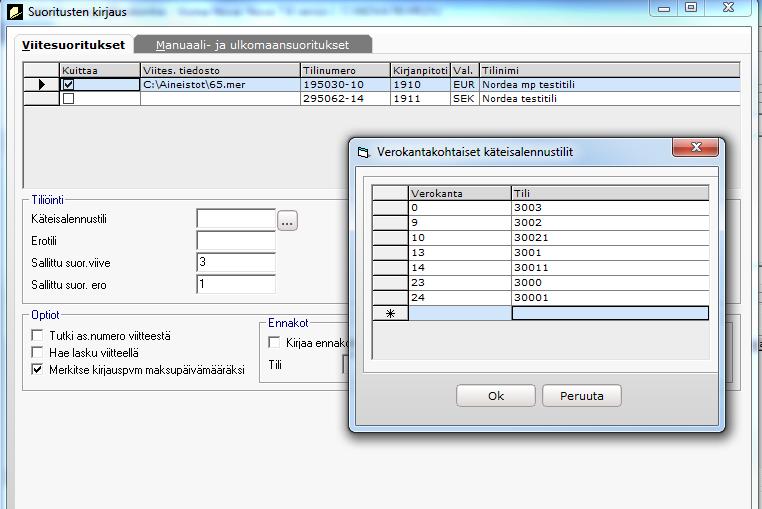Viewport: 762px width, 509px height.
Task: Close the Suoritusten kirjaus window
Action: click(x=727, y=8)
